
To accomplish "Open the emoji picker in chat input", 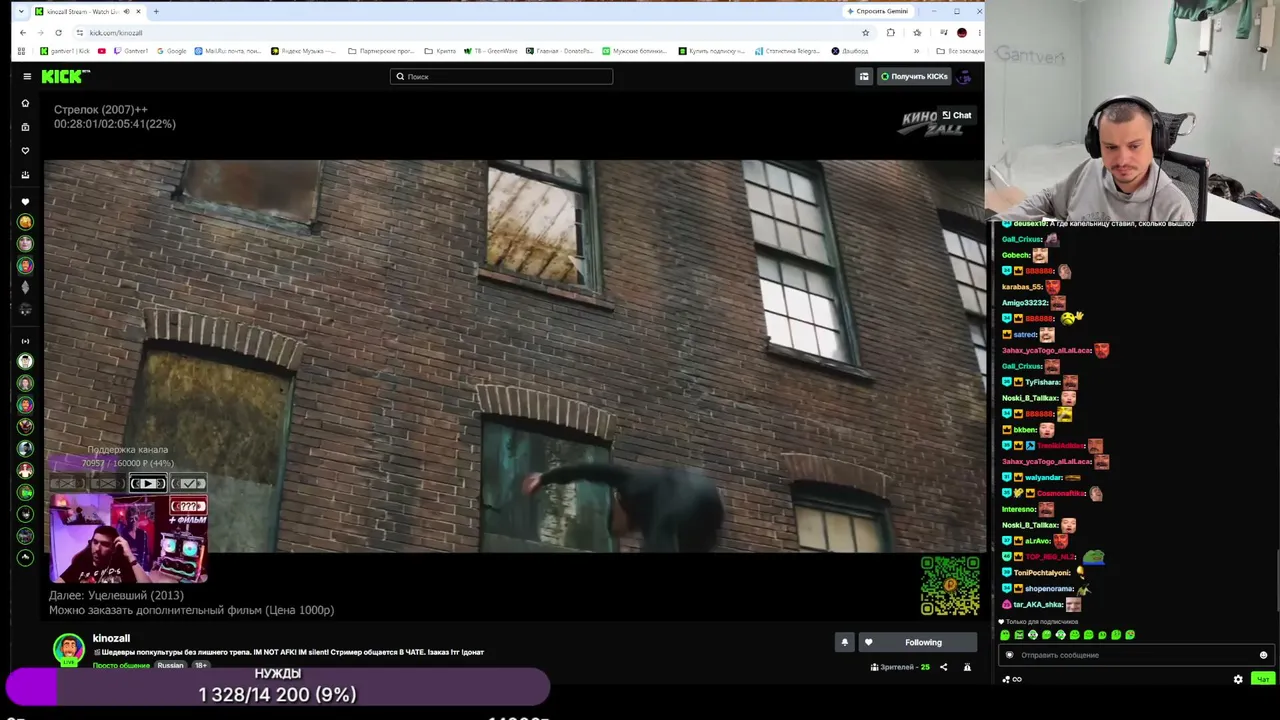I will coord(1263,655).
